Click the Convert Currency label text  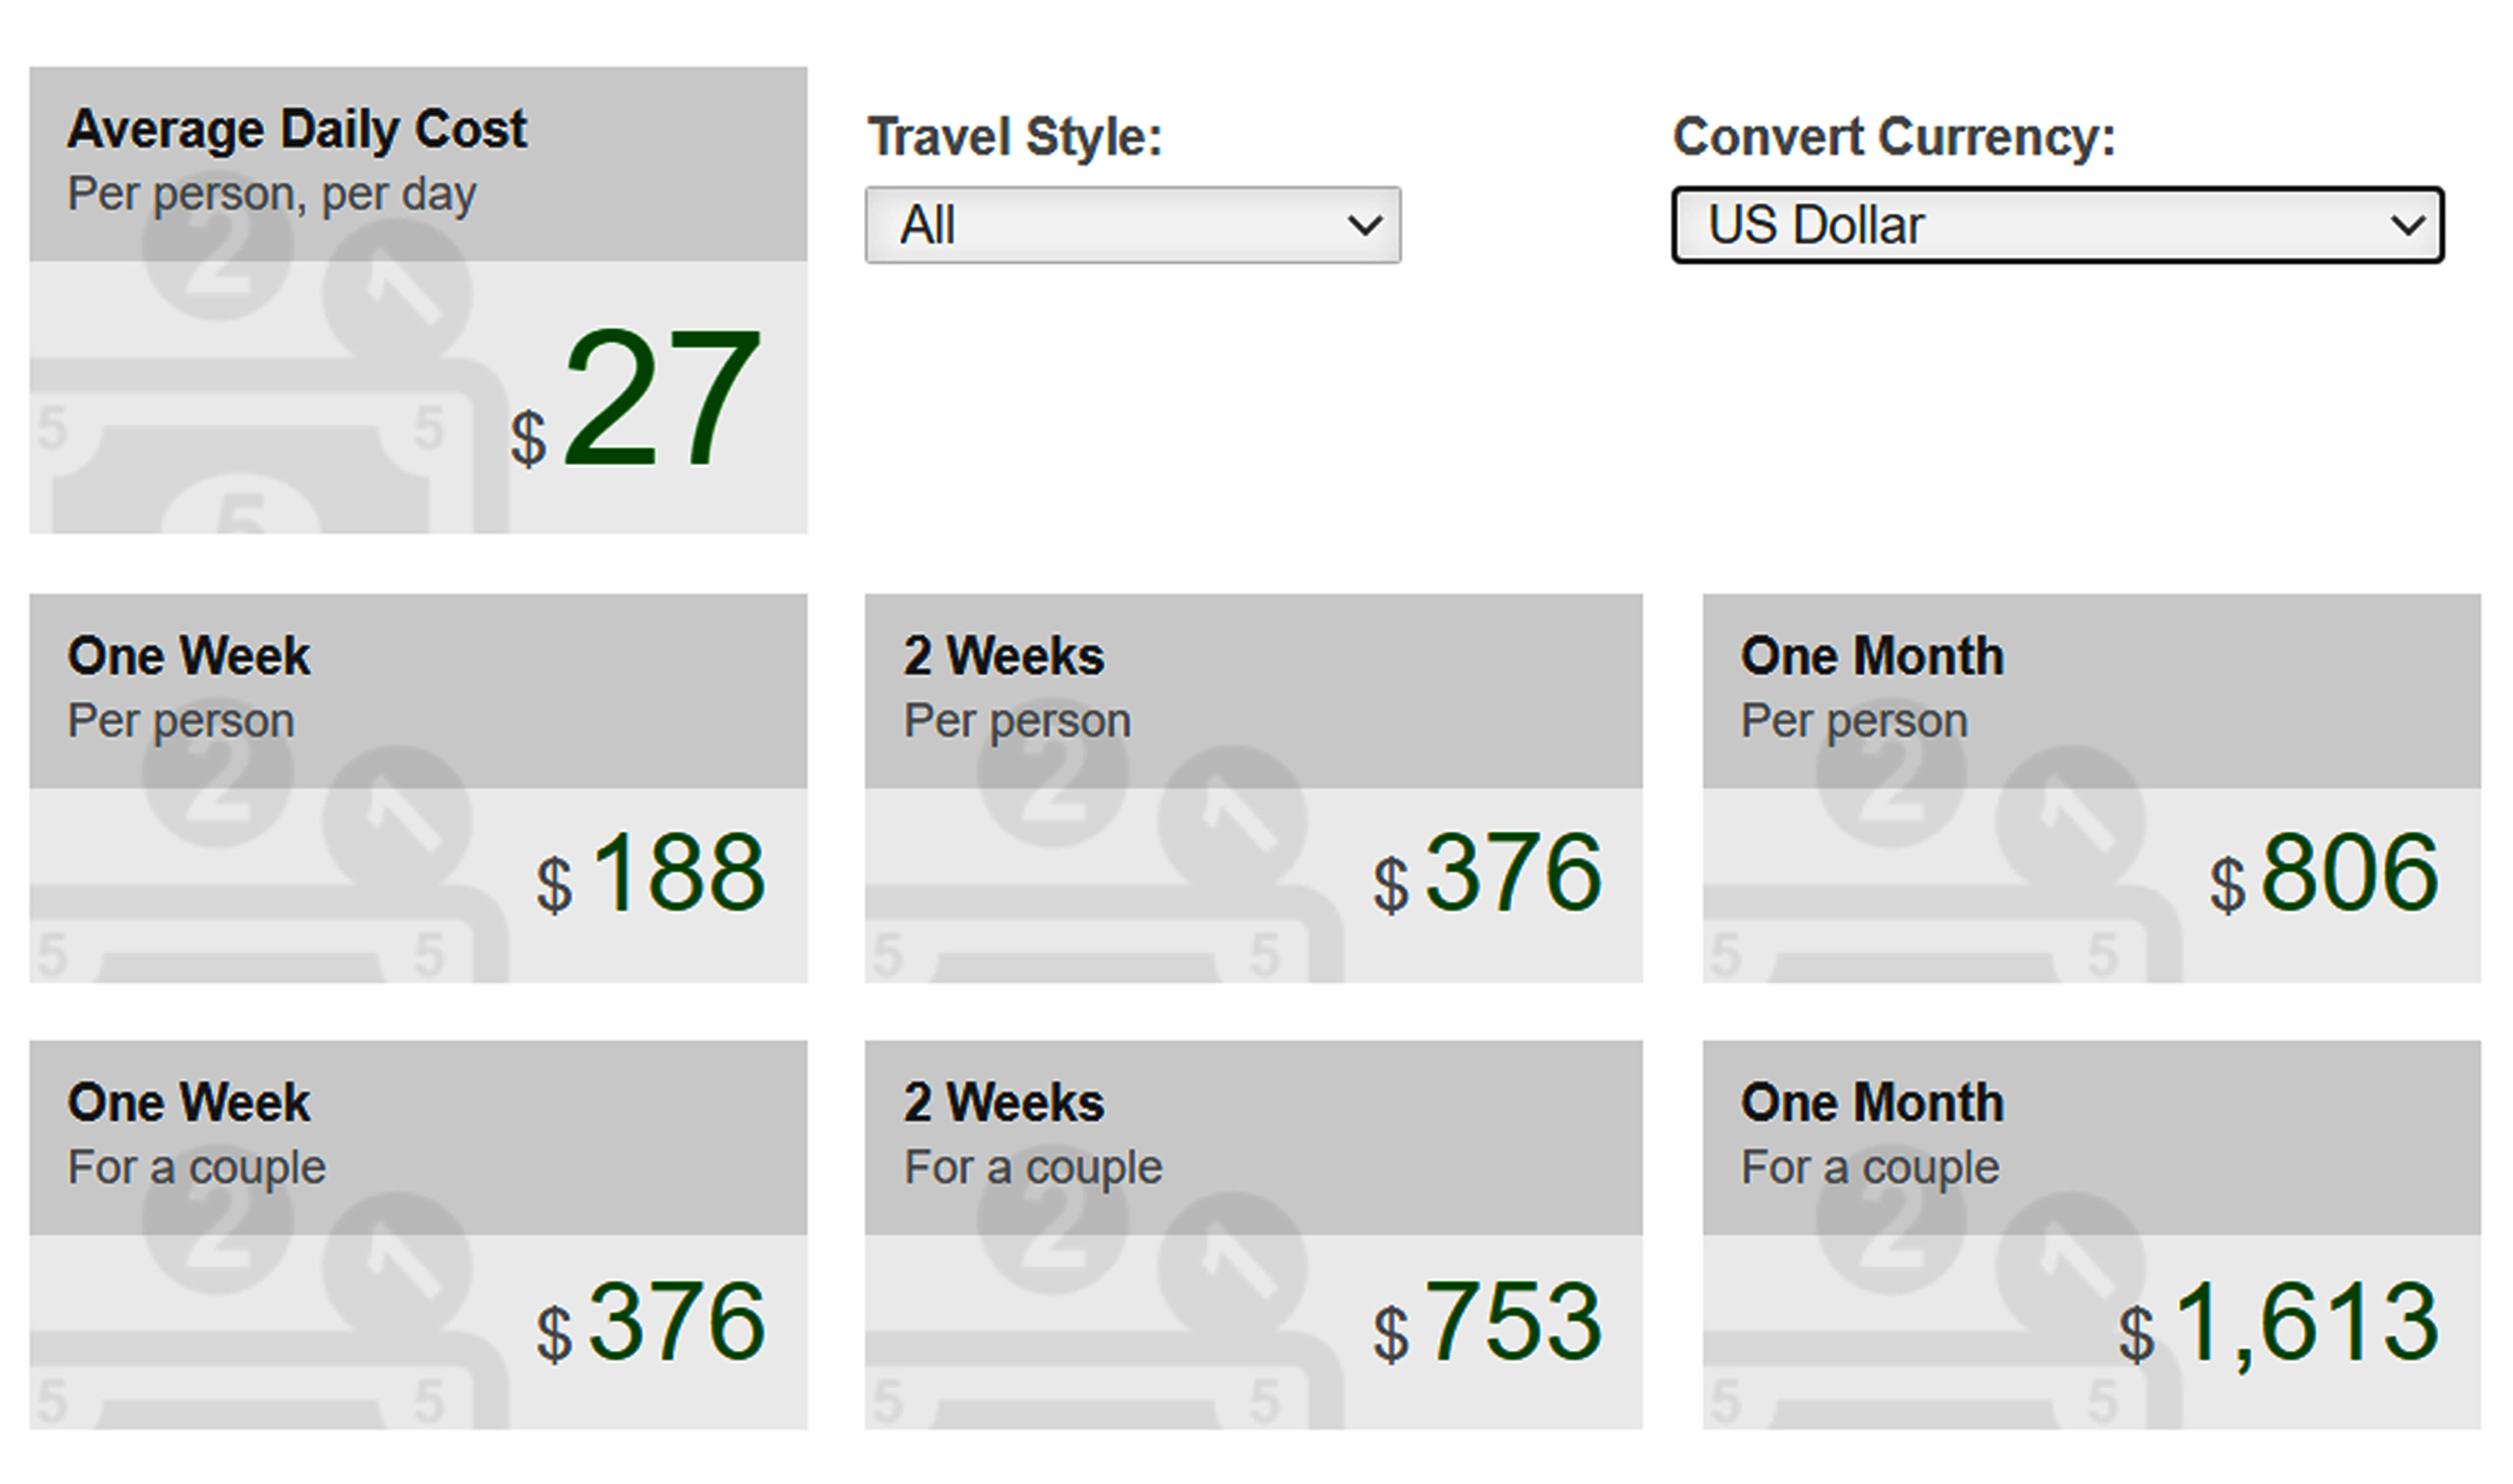click(1894, 137)
